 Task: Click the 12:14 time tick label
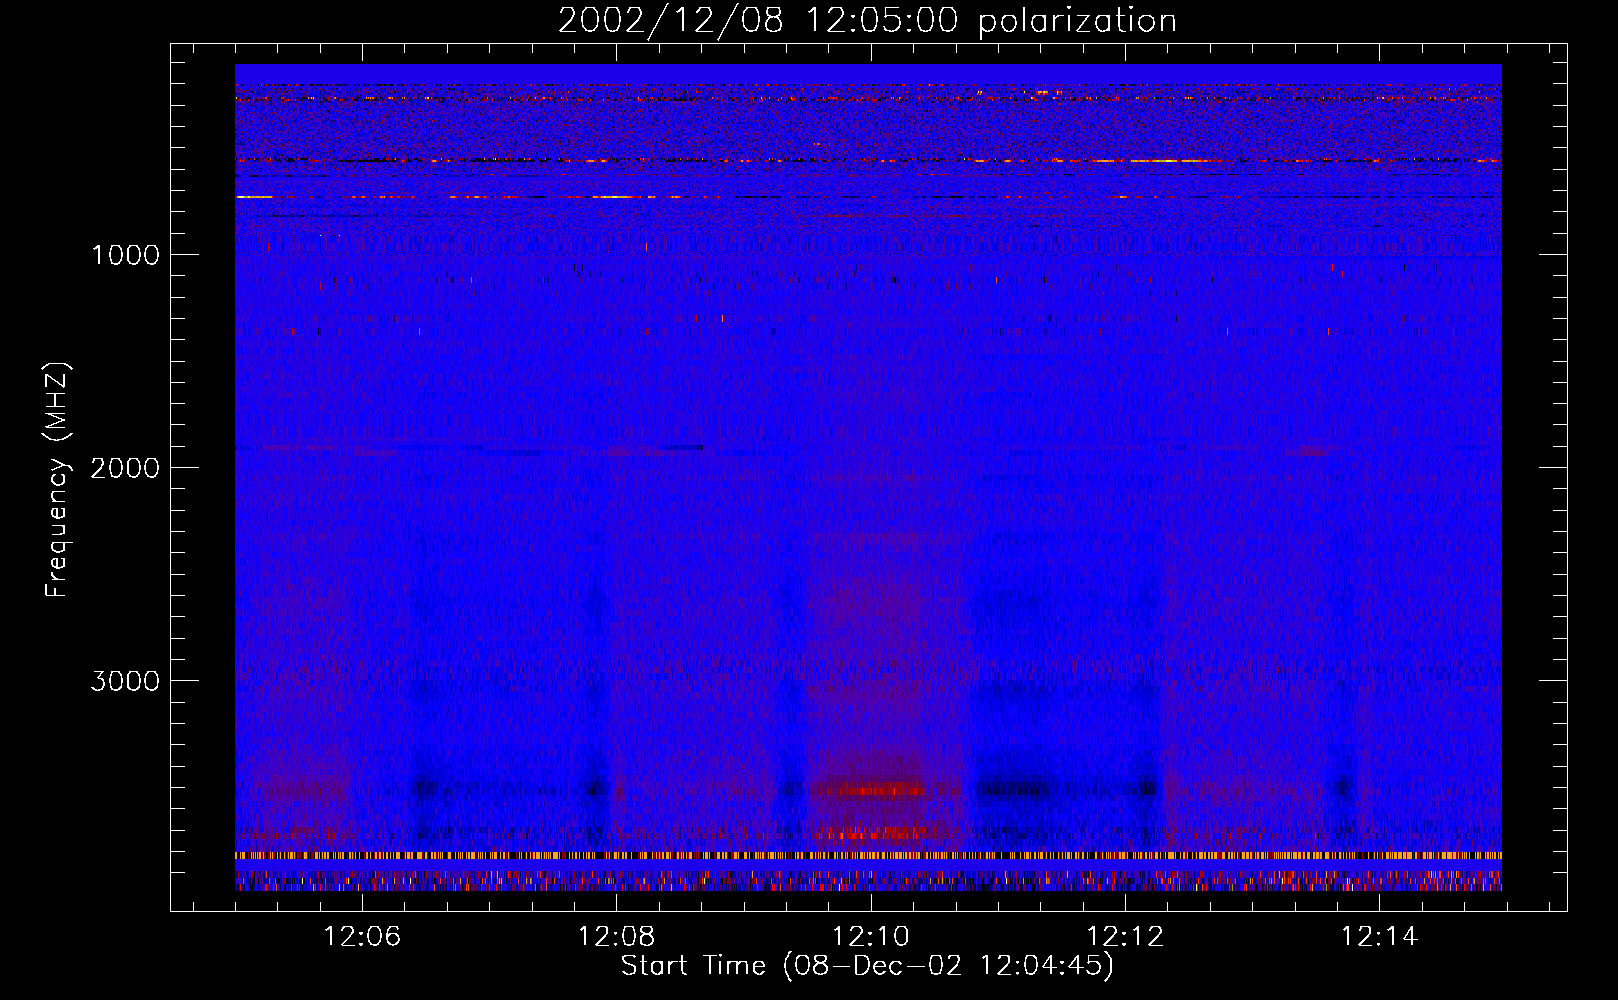[1379, 937]
